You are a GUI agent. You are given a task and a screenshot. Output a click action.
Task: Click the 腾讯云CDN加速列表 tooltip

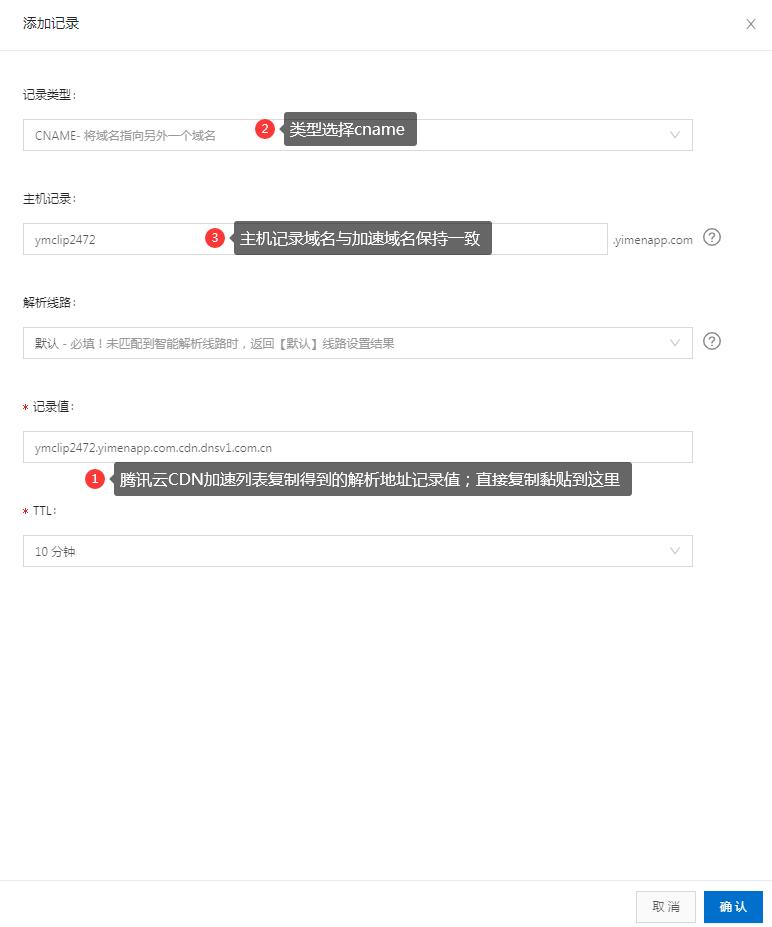point(372,480)
